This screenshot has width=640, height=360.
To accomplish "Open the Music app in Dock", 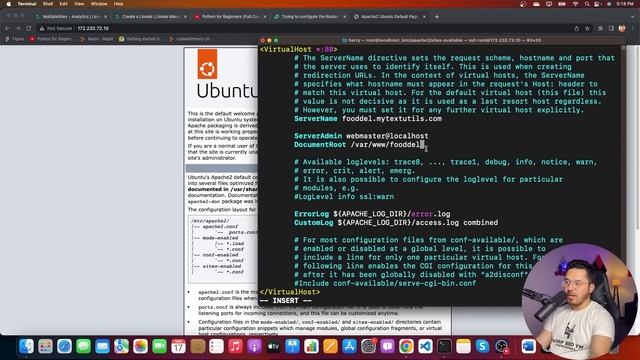I will tap(235, 347).
